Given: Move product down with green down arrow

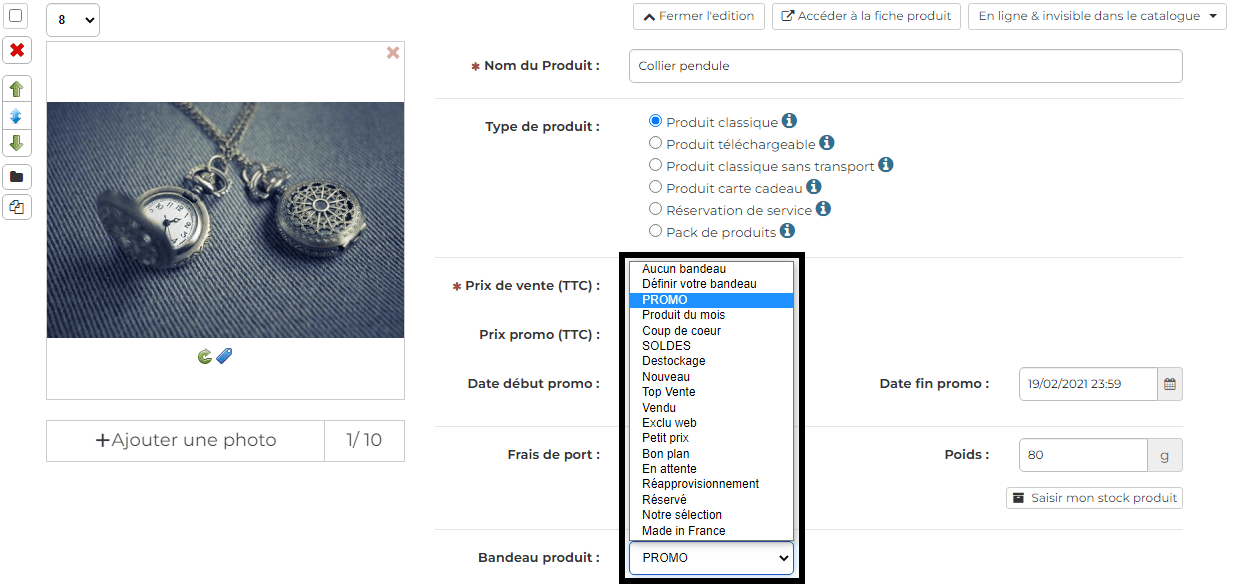Looking at the screenshot, I should pos(17,143).
